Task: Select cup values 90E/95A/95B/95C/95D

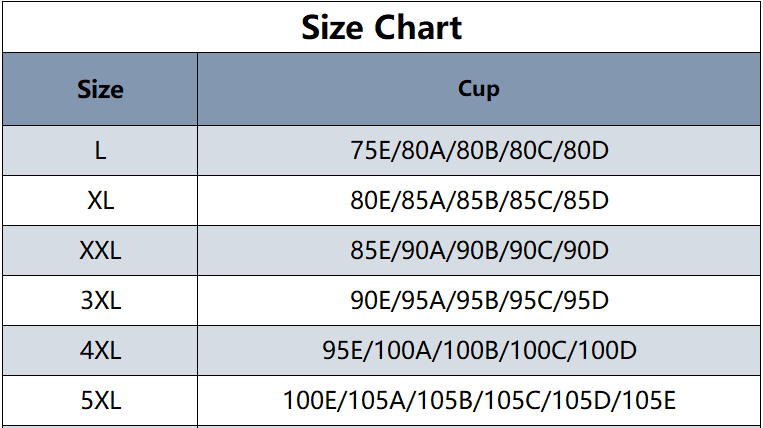Action: [x=479, y=300]
